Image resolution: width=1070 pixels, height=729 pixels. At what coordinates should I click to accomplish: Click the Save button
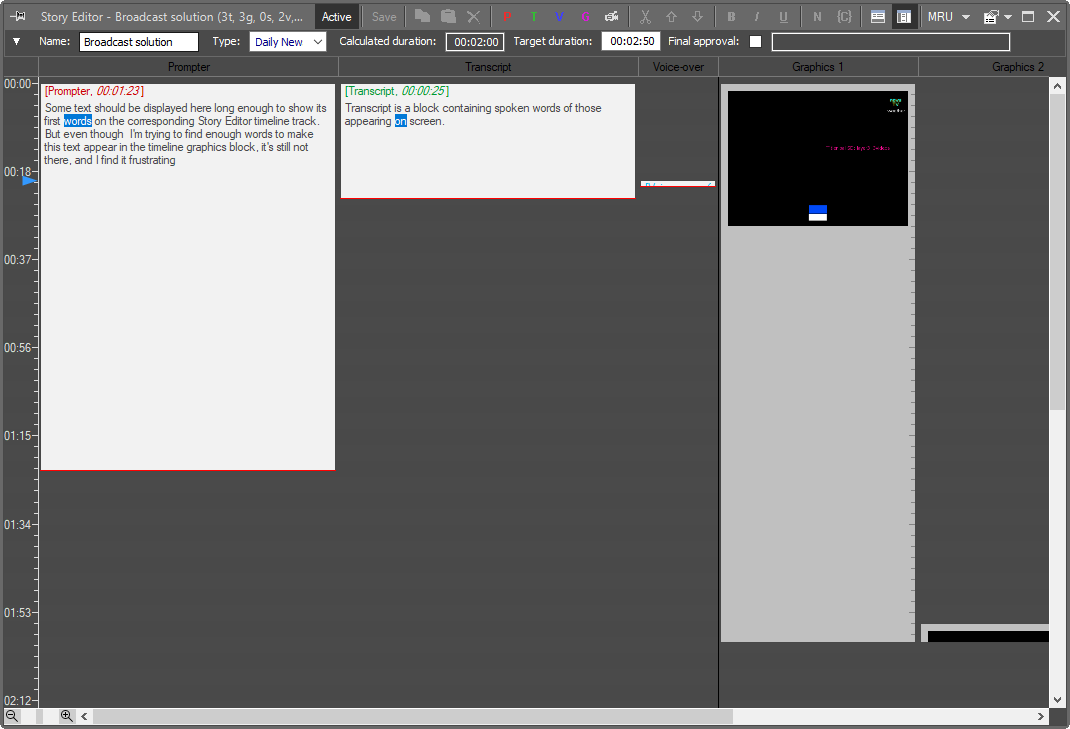coord(384,16)
